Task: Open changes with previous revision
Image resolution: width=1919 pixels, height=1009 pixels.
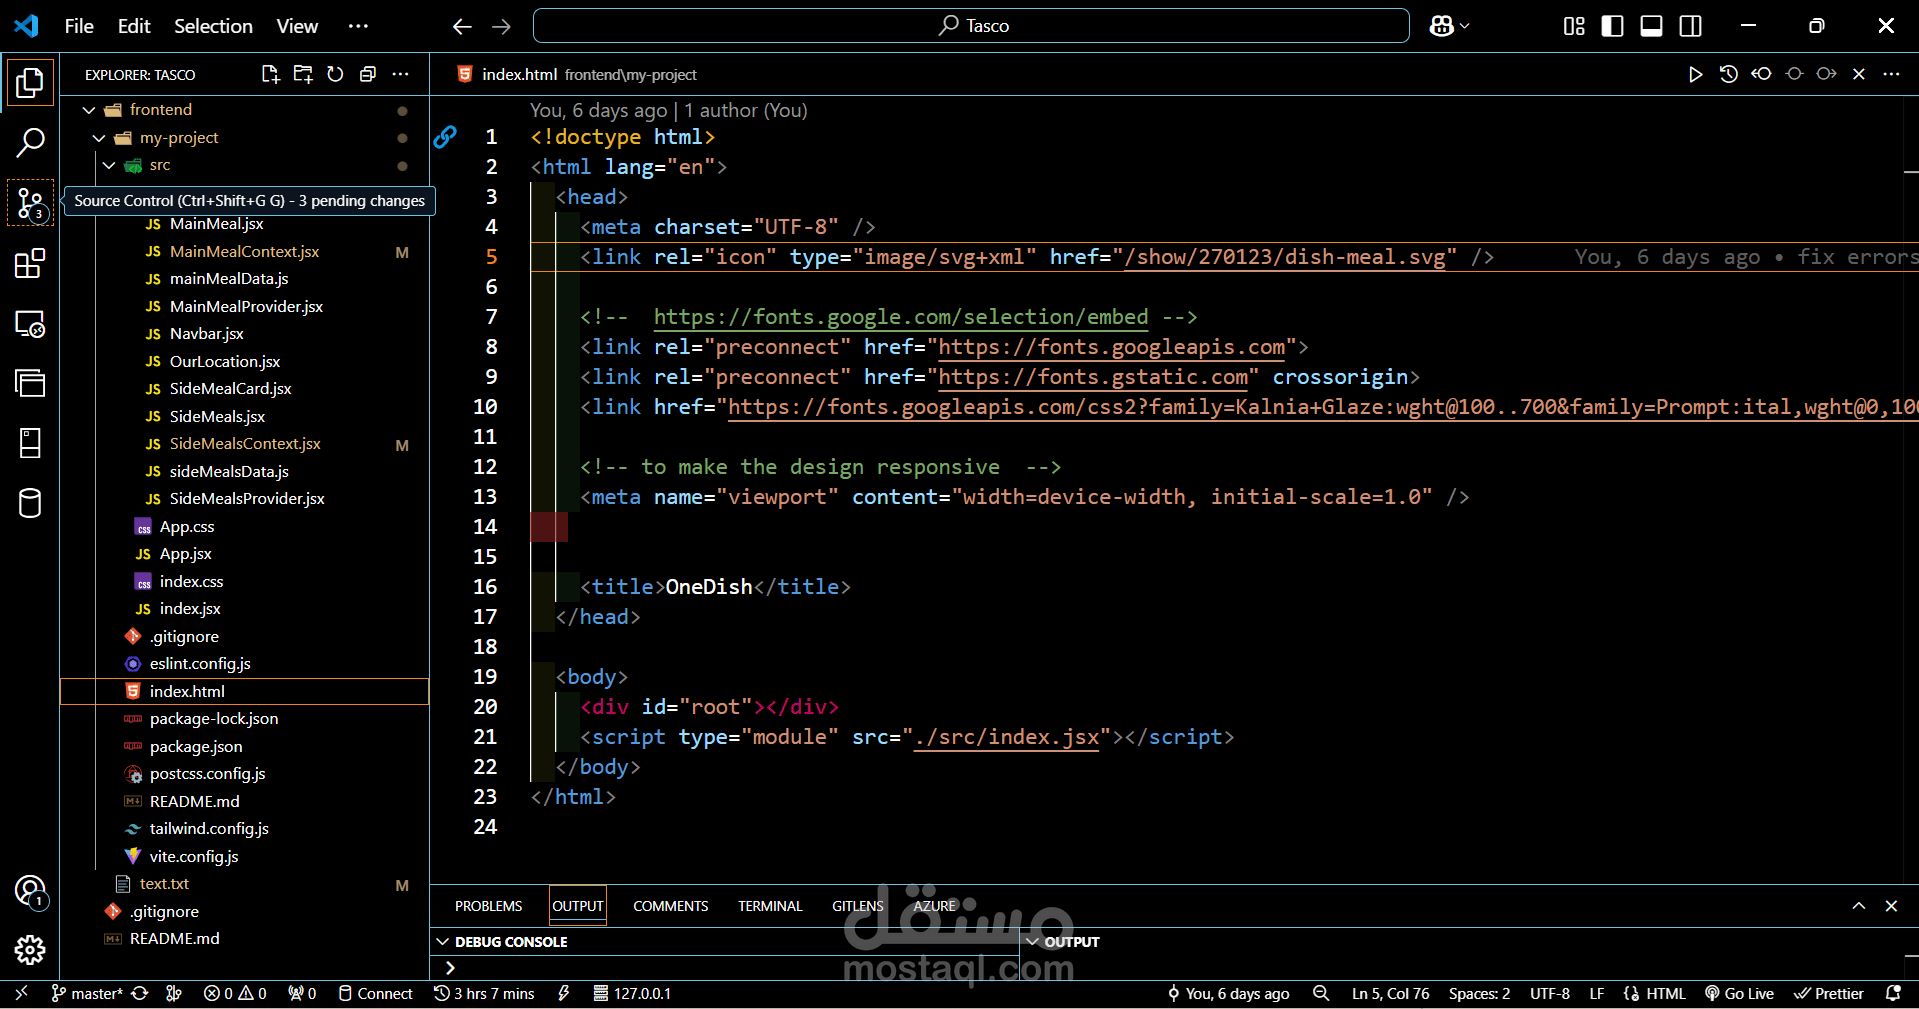Action: pos(1761,74)
